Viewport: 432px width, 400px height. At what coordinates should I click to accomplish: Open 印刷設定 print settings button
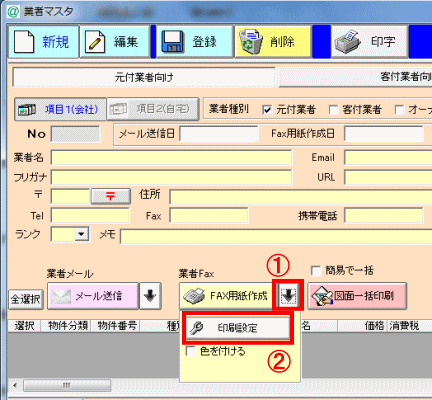(x=238, y=328)
